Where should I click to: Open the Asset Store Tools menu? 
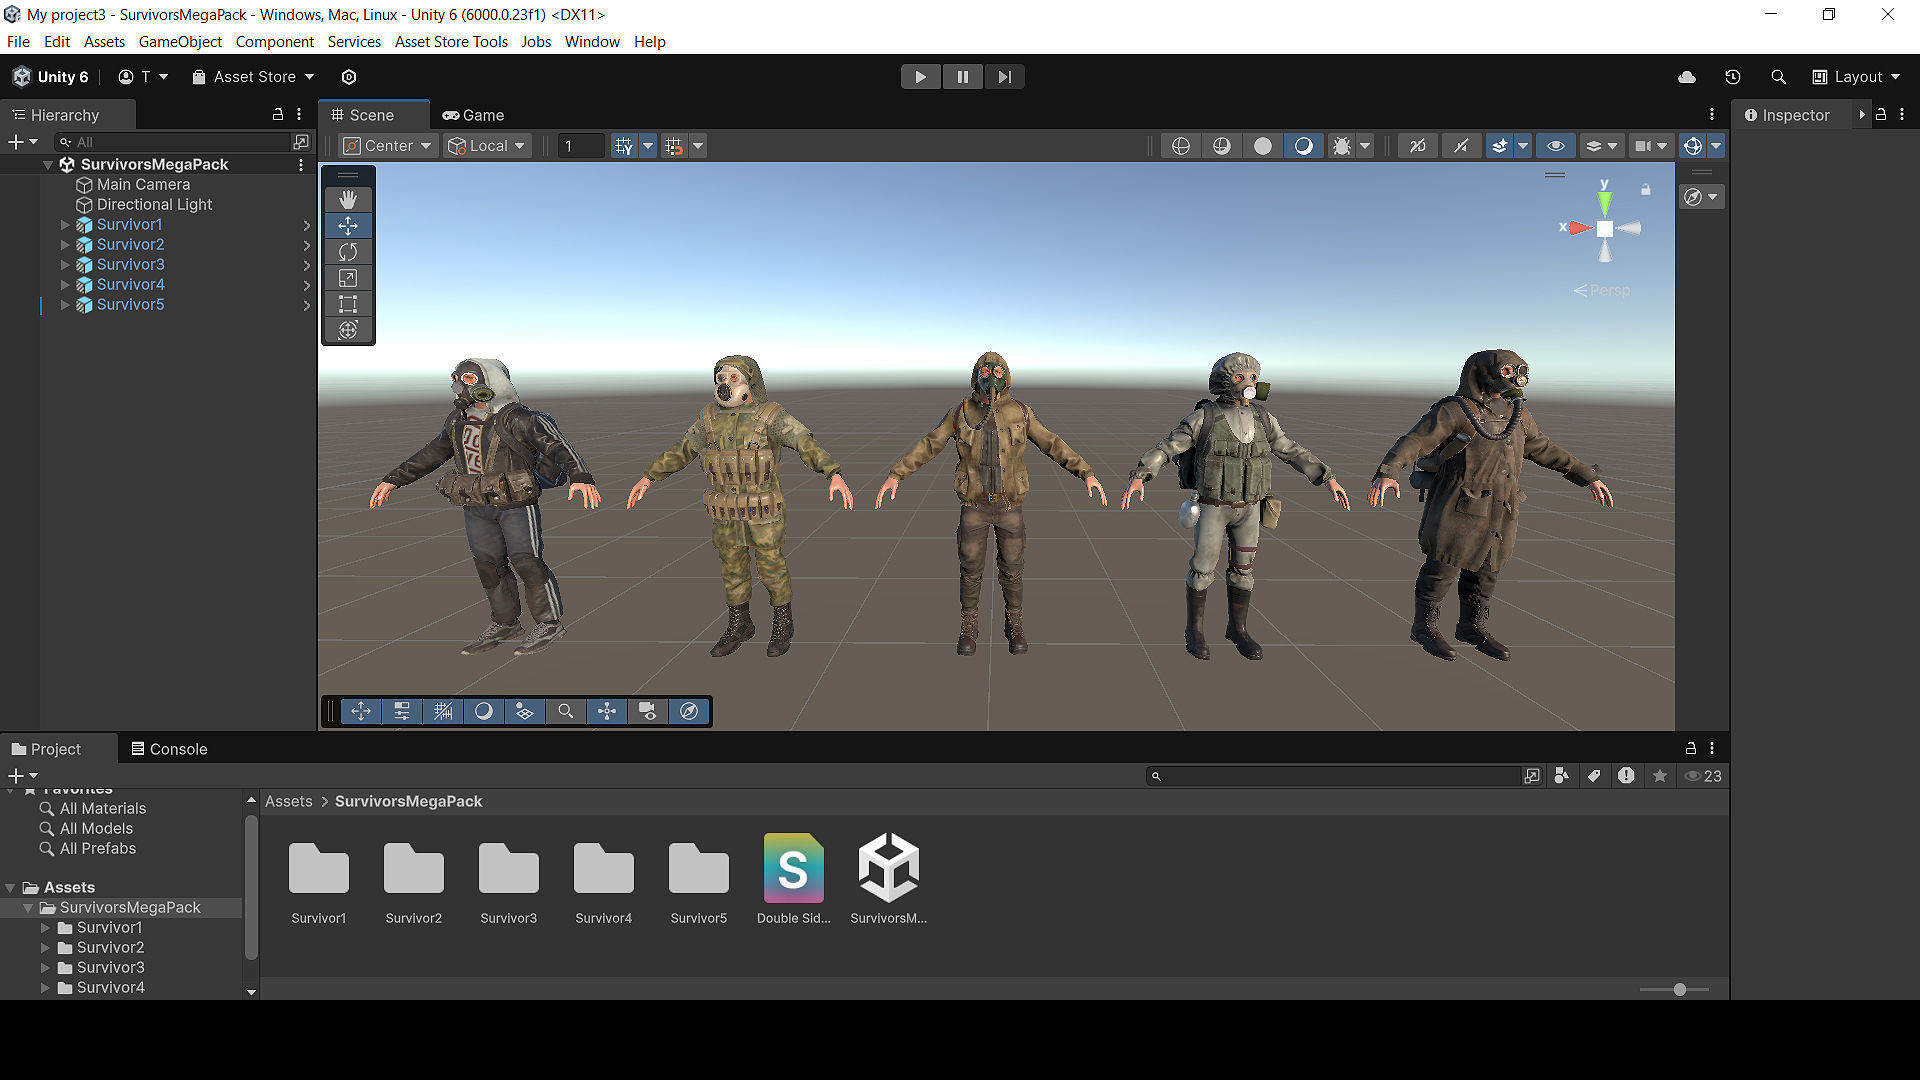451,42
